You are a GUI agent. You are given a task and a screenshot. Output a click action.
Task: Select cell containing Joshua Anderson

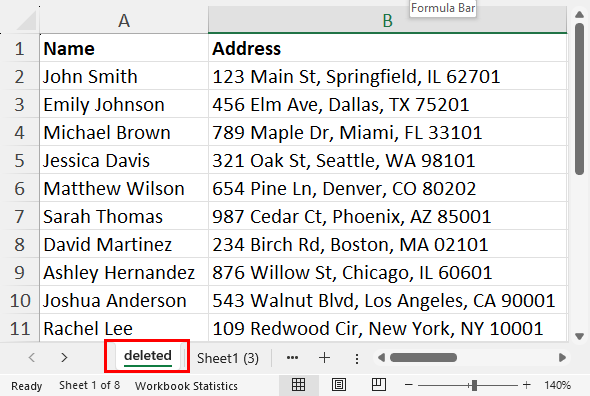124,300
